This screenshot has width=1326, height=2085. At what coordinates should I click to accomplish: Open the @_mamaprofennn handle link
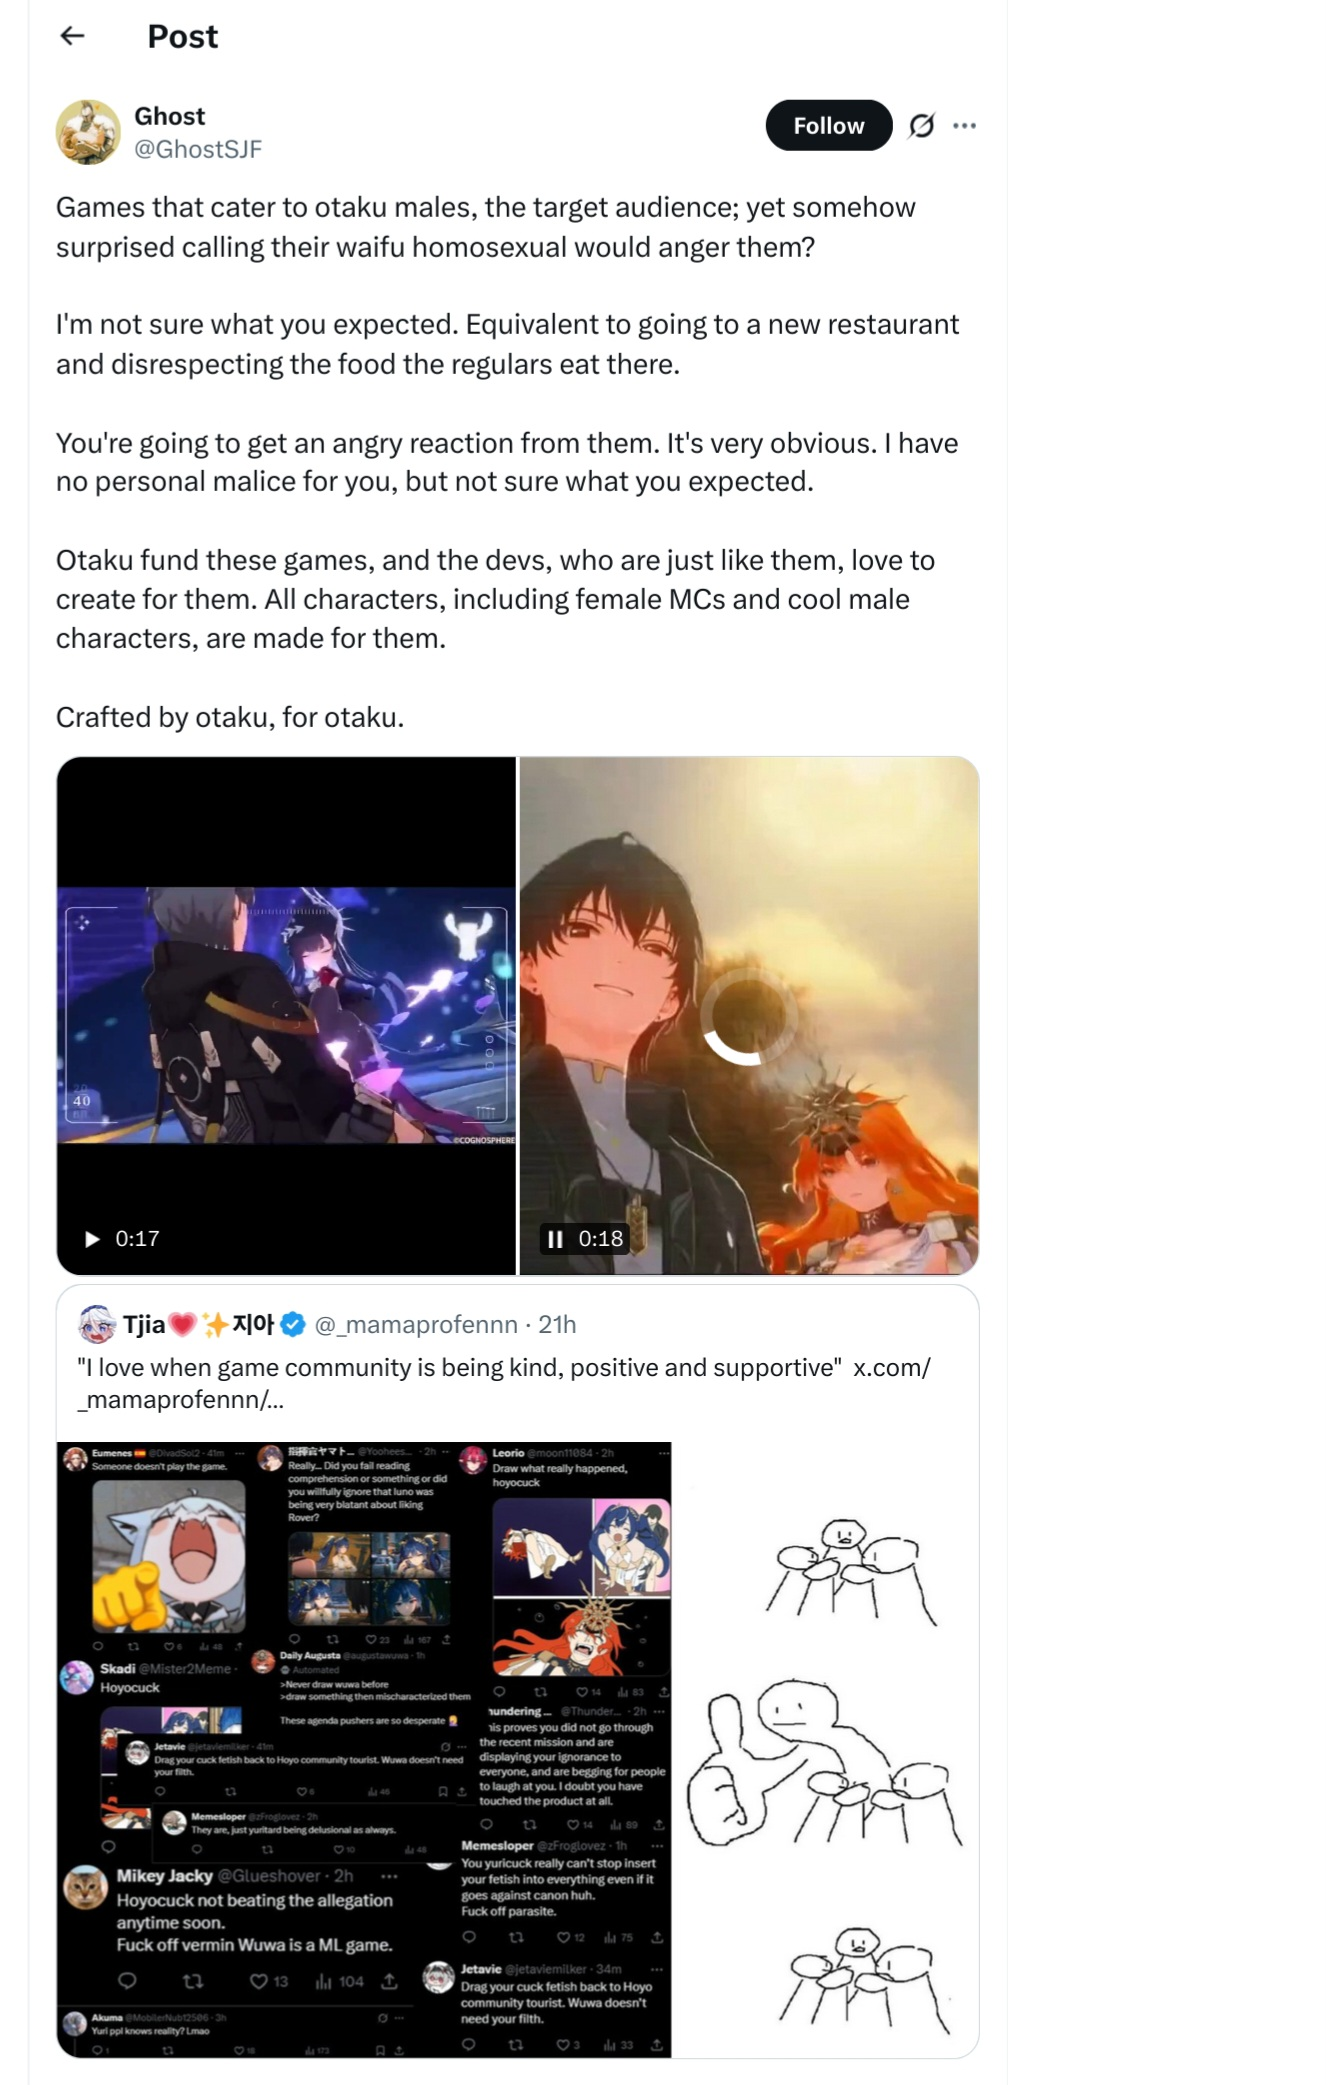coord(416,1325)
